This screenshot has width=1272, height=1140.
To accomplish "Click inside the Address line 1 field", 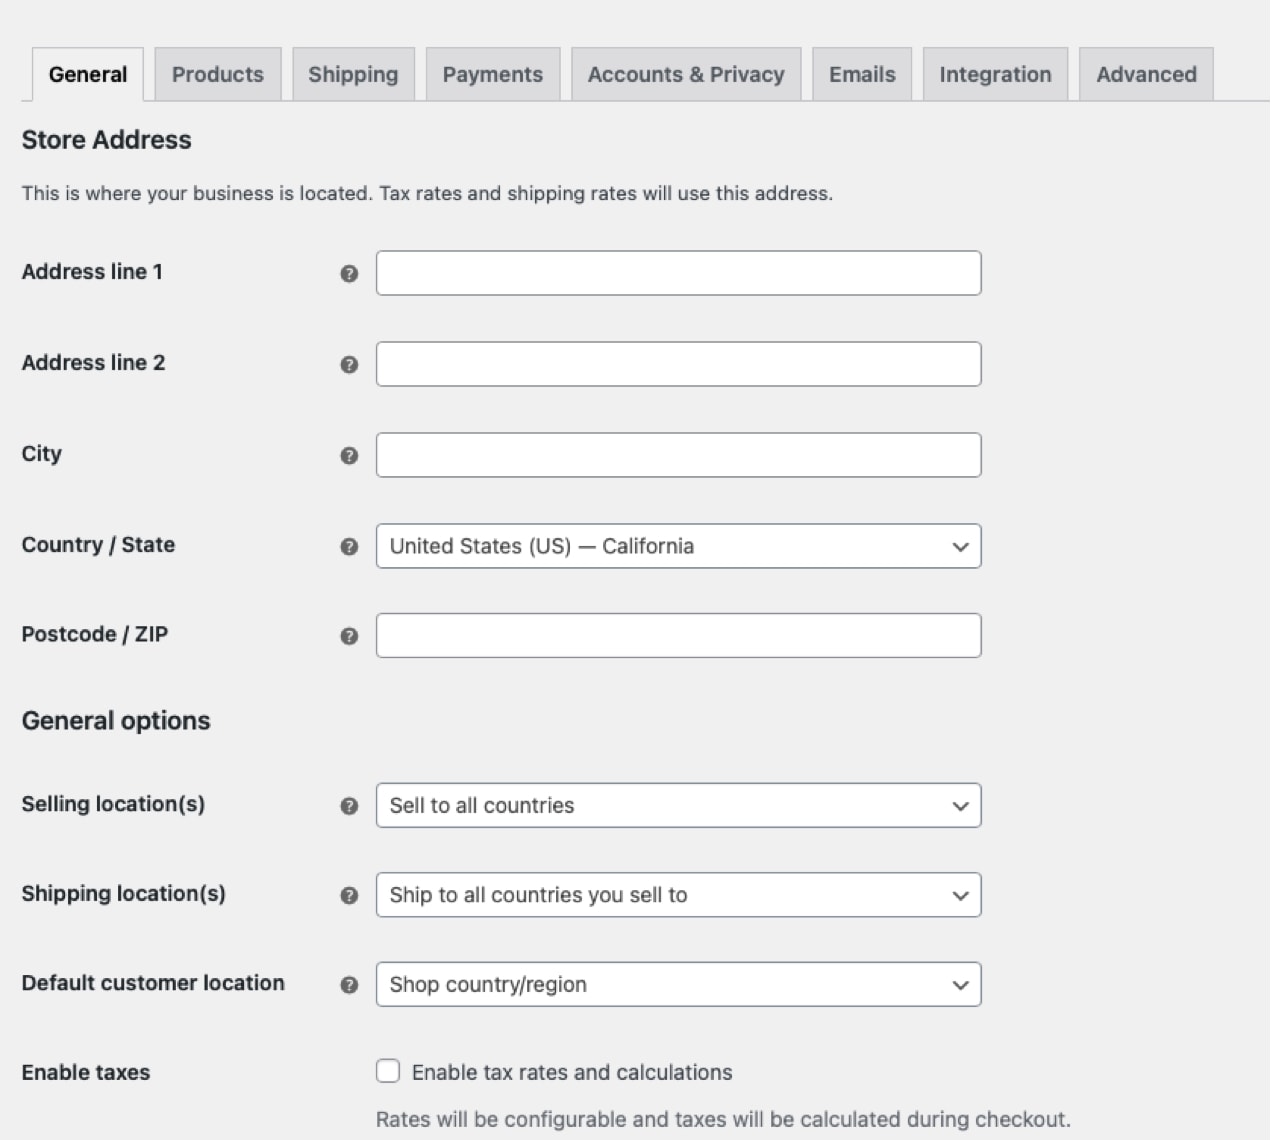I will pos(678,273).
